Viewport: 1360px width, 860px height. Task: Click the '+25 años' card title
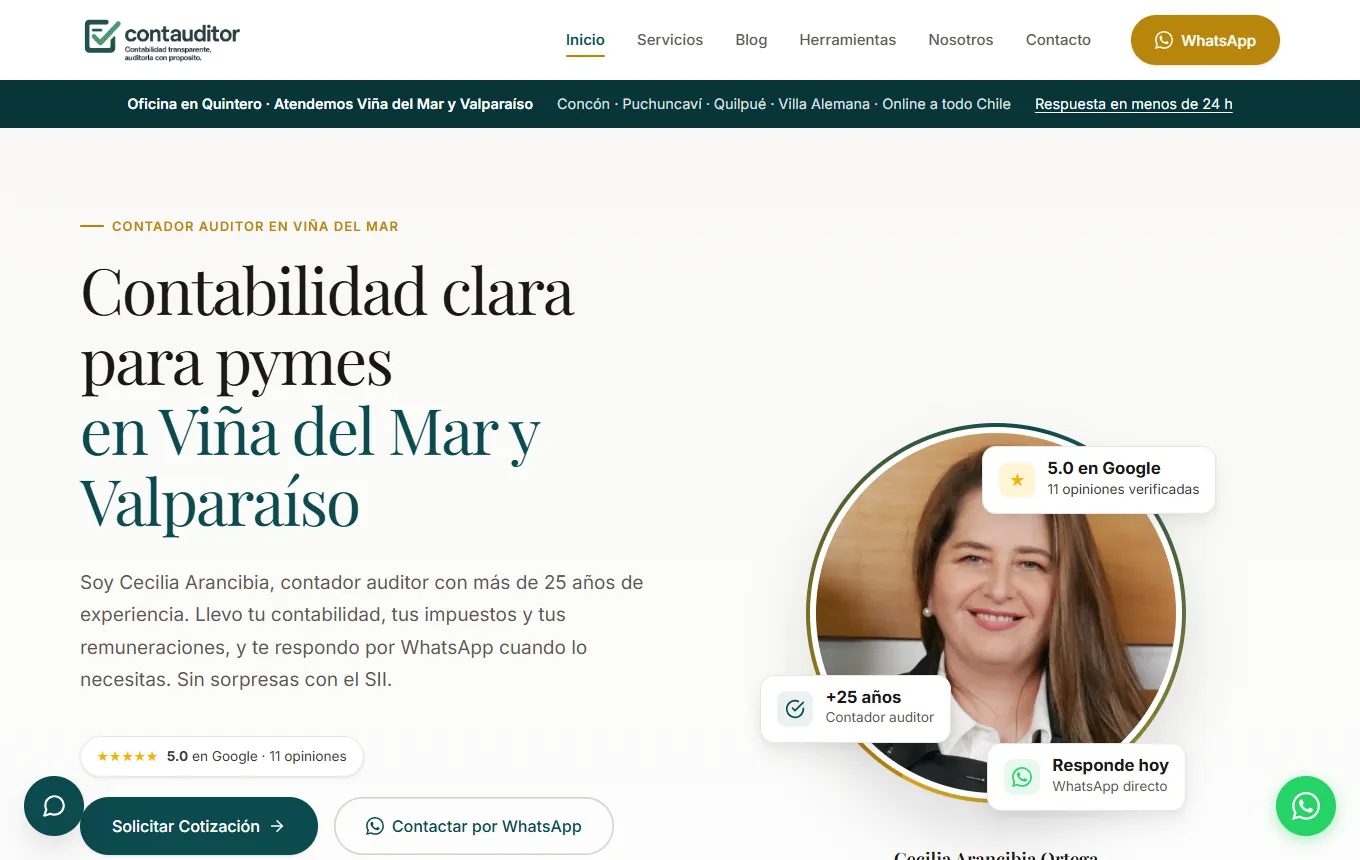[863, 697]
